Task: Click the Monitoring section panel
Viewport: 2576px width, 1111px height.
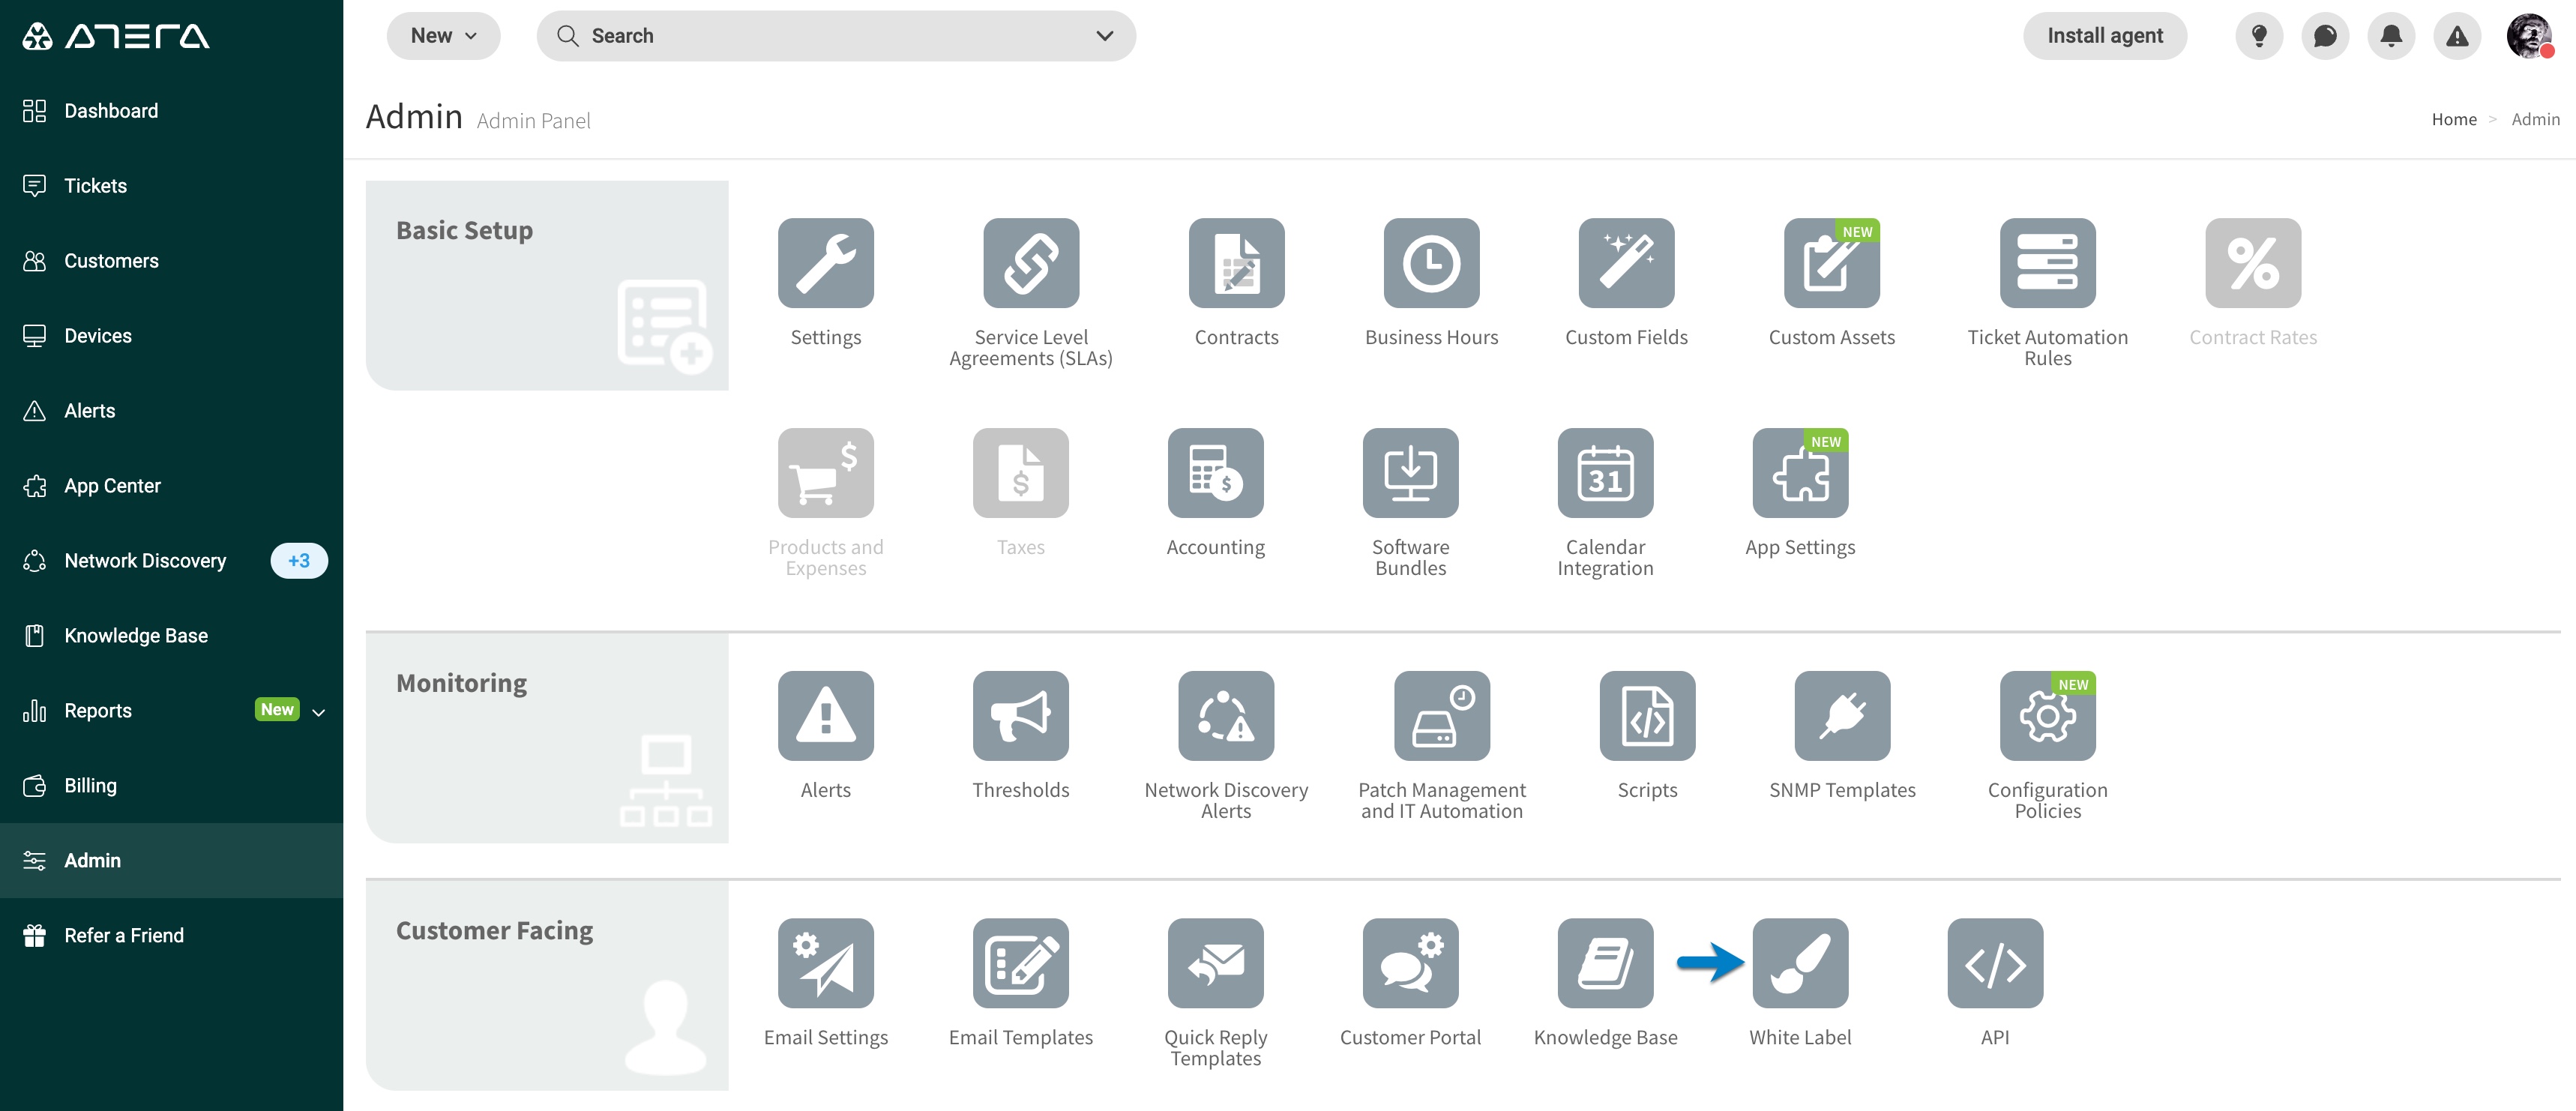Action: 547,738
